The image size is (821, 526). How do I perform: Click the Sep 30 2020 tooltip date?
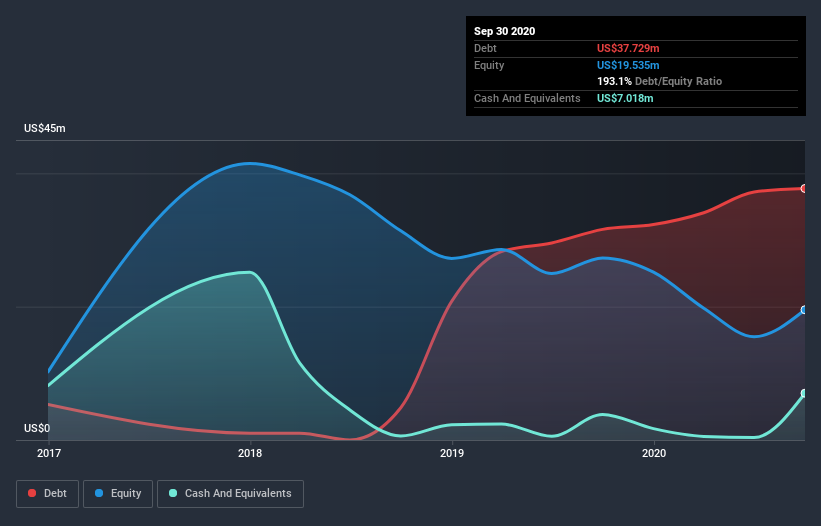(x=504, y=31)
